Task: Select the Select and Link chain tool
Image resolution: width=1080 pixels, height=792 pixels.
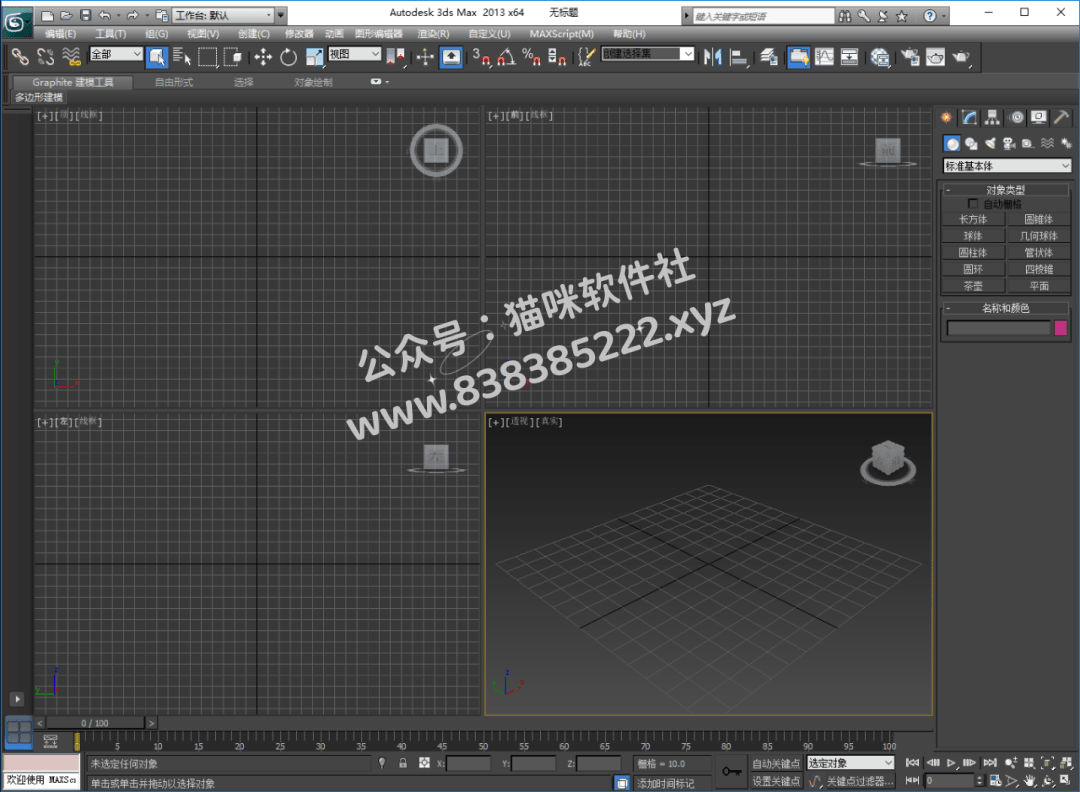Action: [x=20, y=57]
